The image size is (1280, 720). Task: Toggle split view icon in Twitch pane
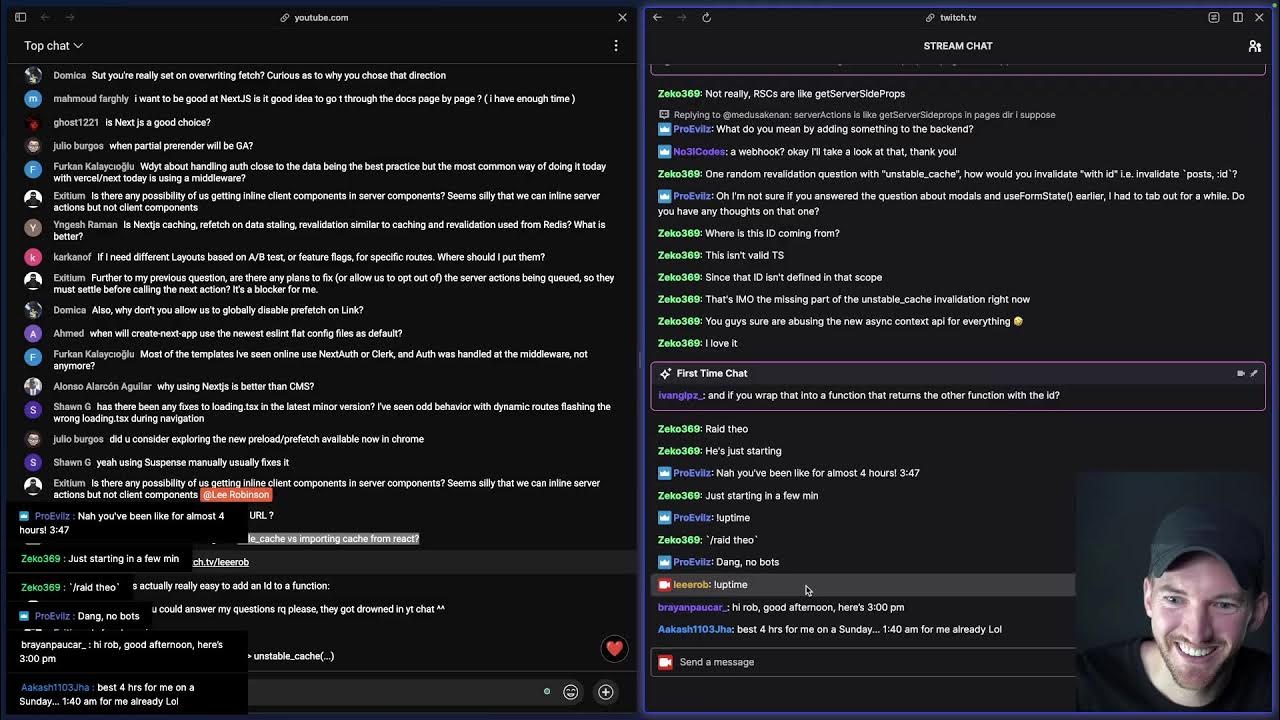point(1238,17)
